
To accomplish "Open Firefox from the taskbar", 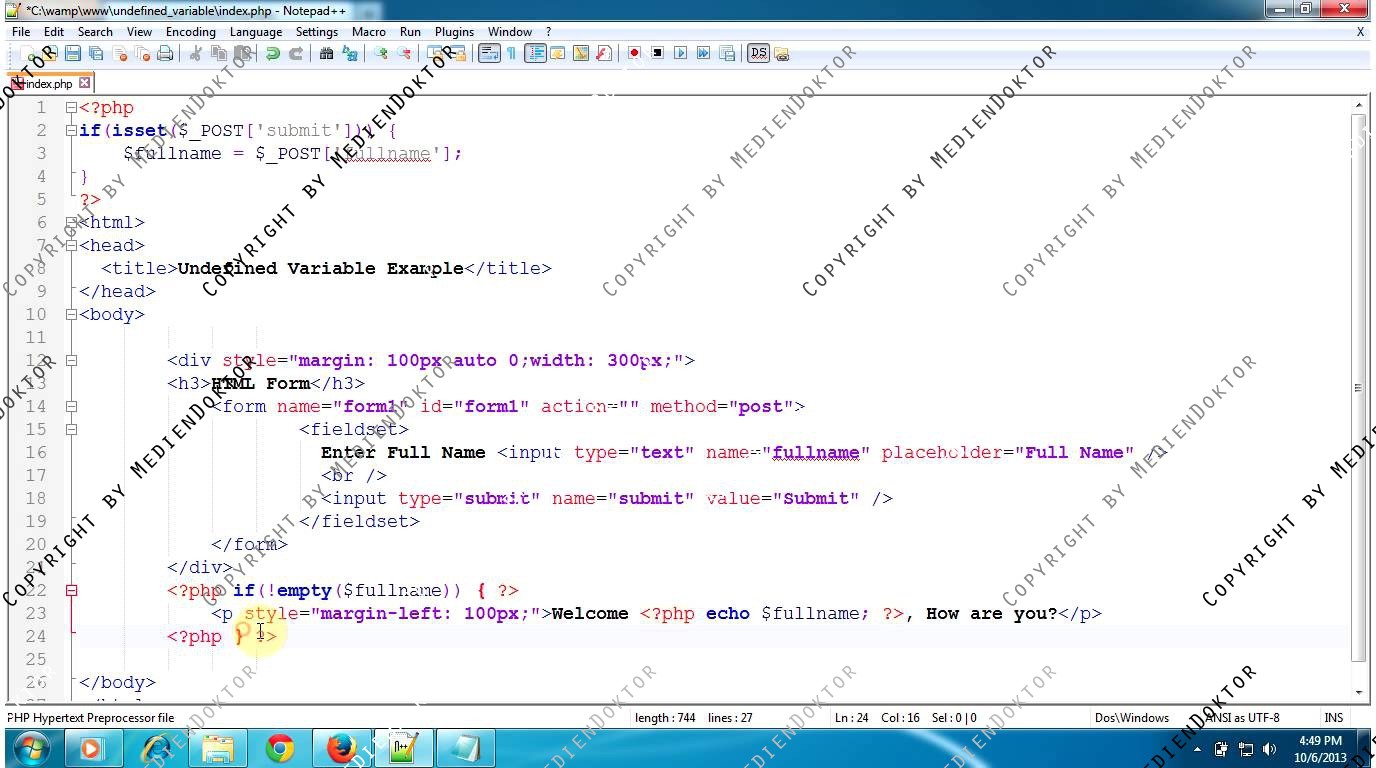I will tap(341, 748).
